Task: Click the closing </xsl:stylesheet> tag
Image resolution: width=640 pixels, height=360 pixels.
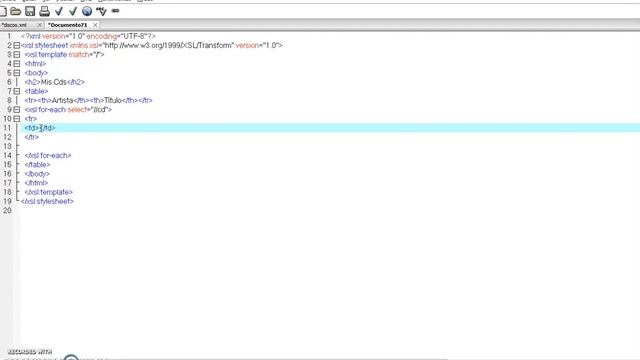Action: click(x=47, y=201)
